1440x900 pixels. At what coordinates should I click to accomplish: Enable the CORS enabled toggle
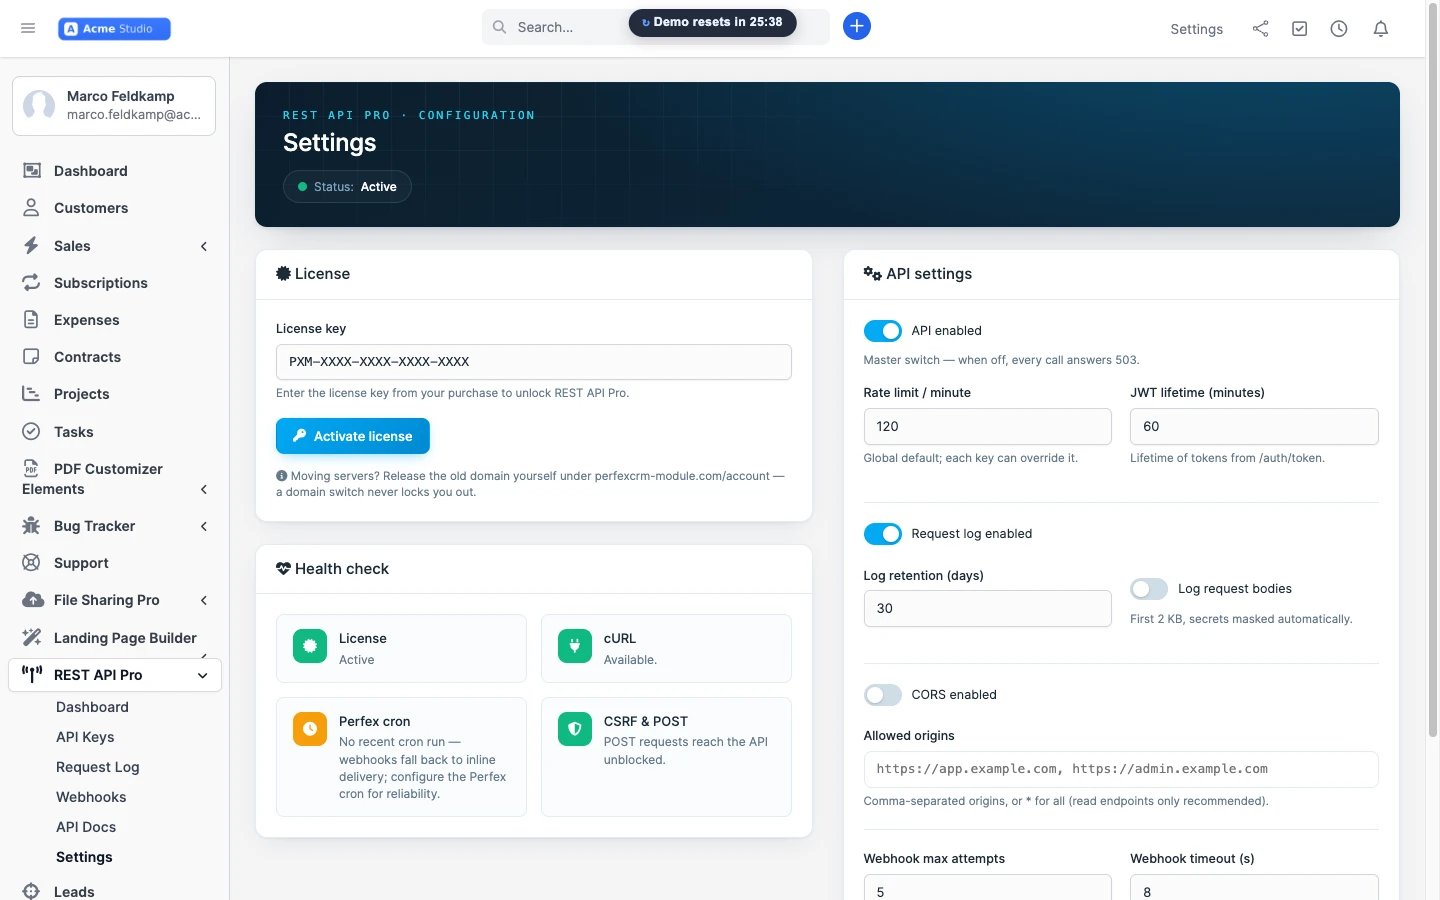pyautogui.click(x=883, y=695)
